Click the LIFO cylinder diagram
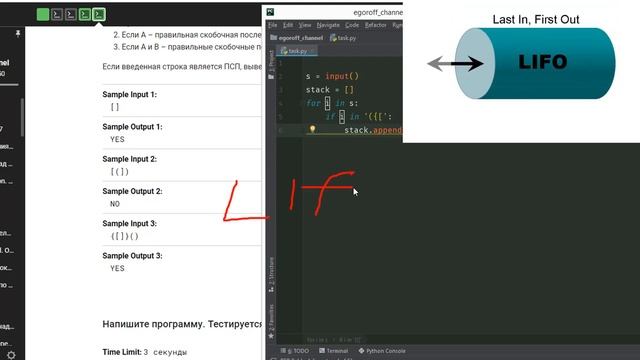 click(535, 63)
